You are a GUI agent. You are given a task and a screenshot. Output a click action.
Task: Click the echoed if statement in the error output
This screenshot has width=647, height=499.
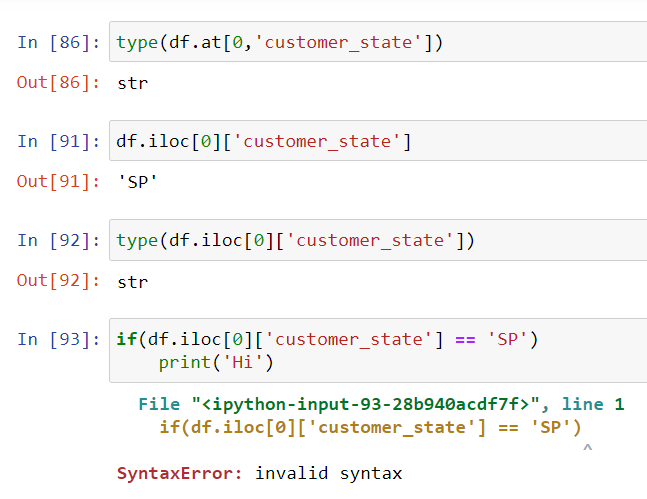(x=370, y=427)
